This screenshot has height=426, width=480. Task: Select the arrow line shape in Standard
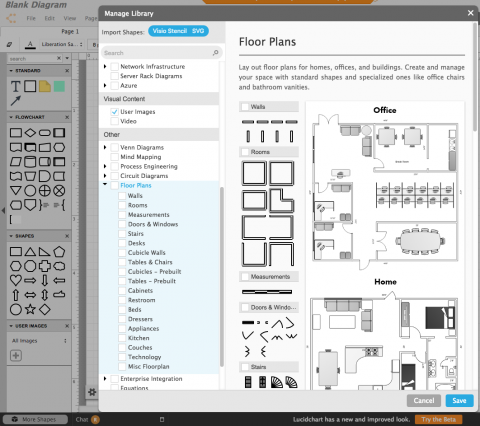pyautogui.click(x=15, y=101)
